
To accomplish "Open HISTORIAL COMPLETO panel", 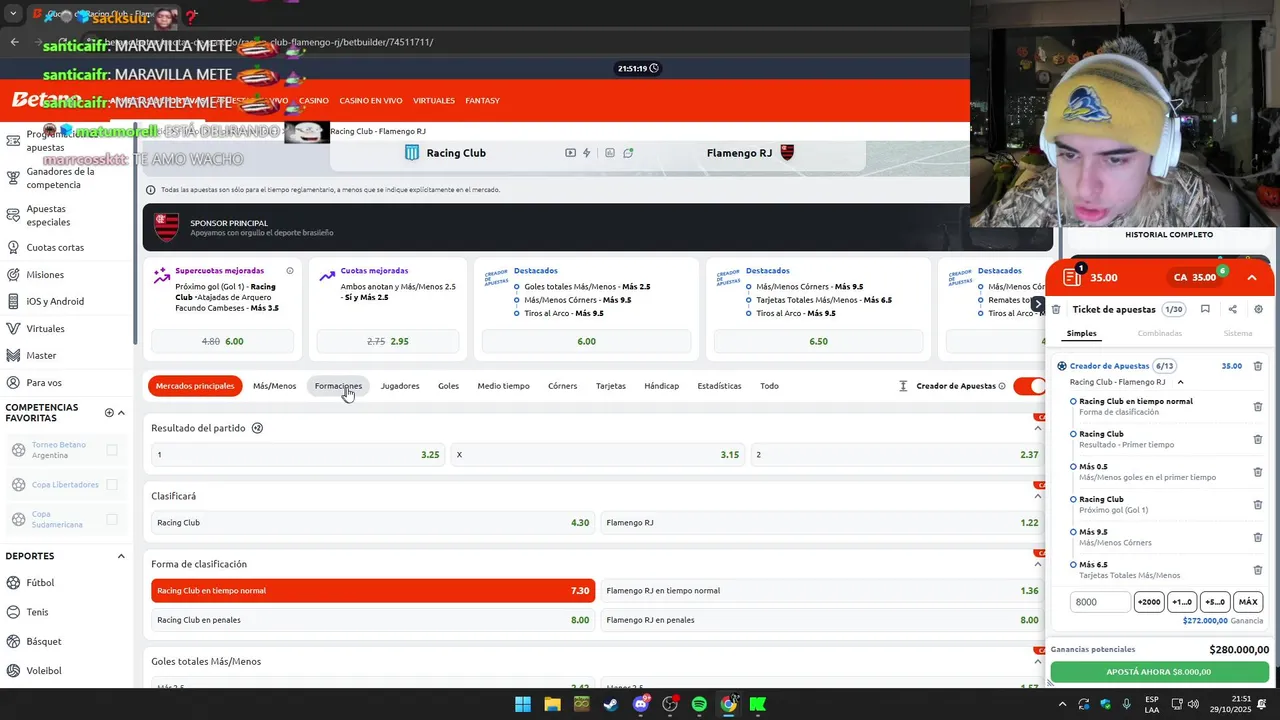I will coord(1168,235).
